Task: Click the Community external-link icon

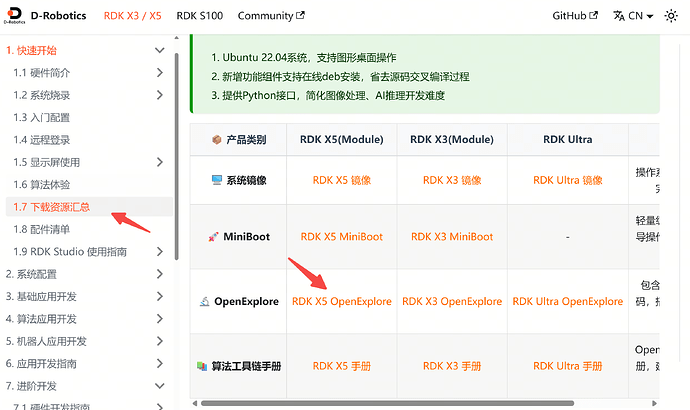Action: pos(301,15)
